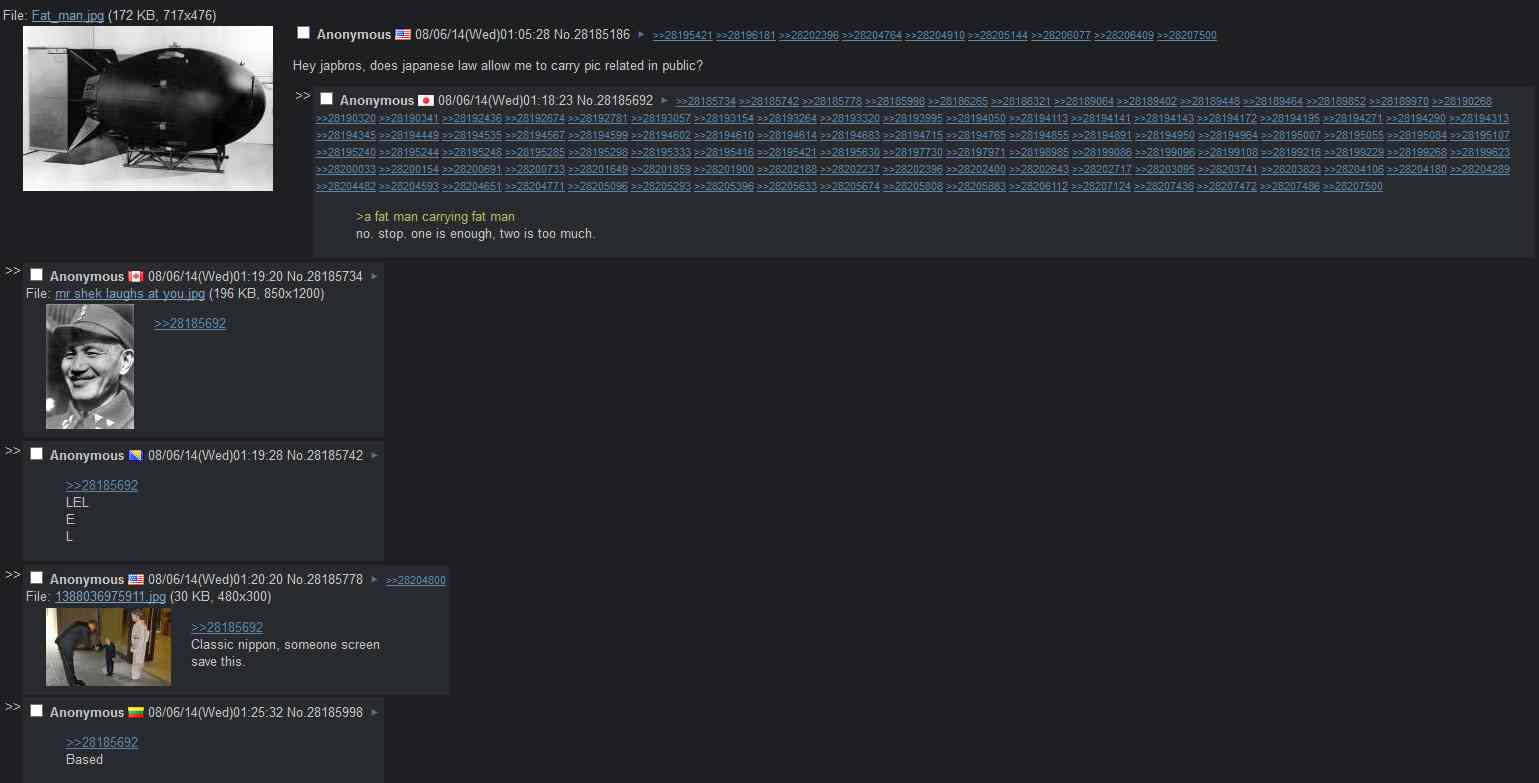
Task: Open the mr shek laughs at you.jpg link
Action: pyautogui.click(x=130, y=294)
